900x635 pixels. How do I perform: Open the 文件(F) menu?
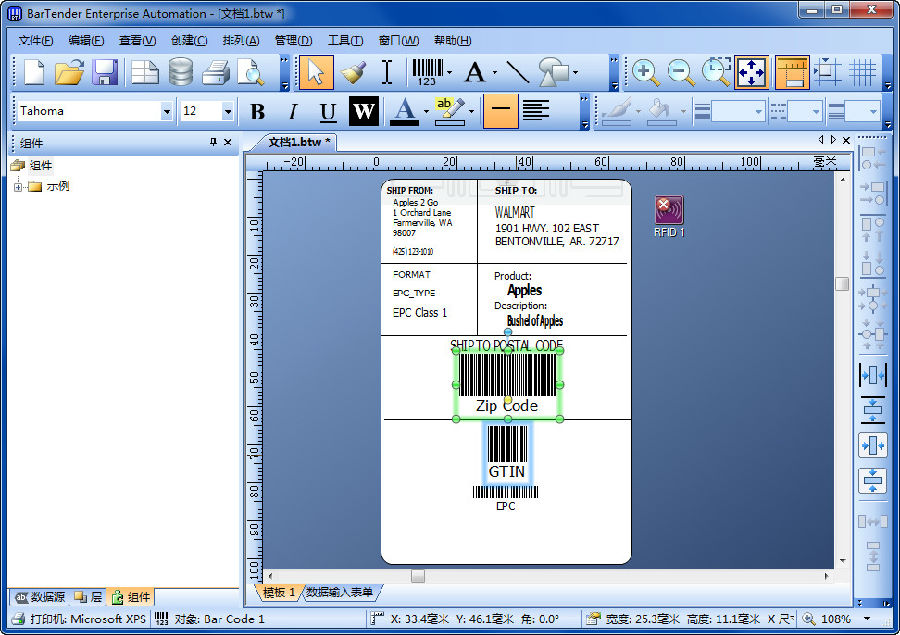pyautogui.click(x=36, y=41)
